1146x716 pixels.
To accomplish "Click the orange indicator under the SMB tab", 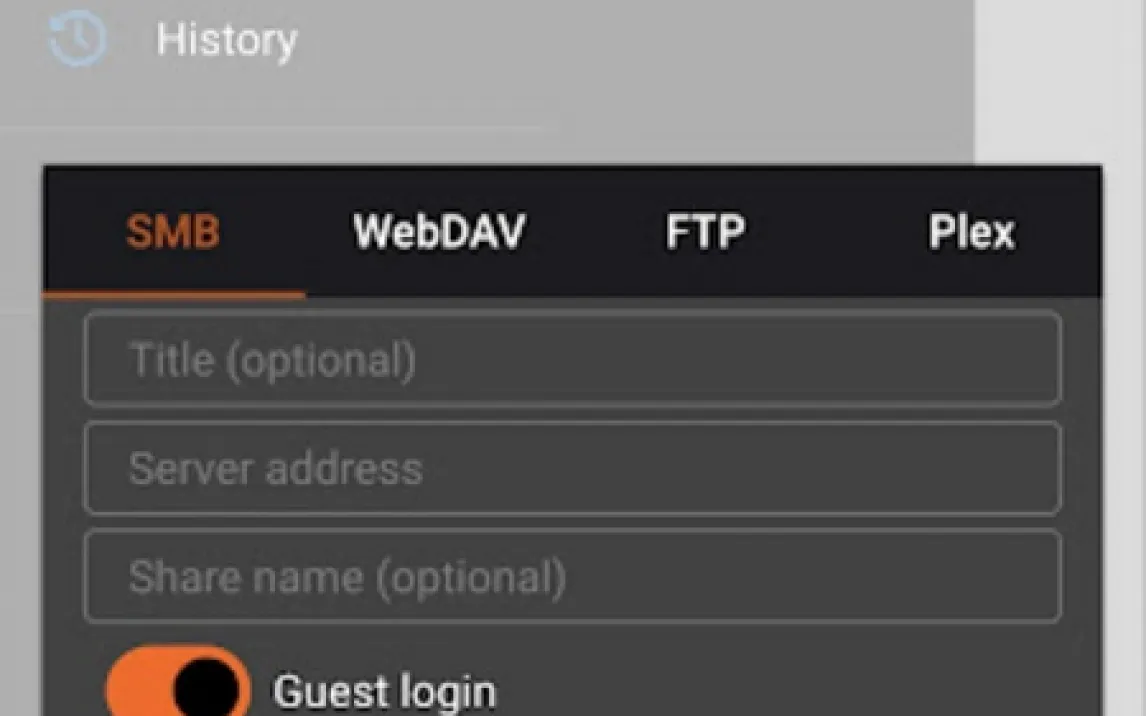I will [173, 294].
